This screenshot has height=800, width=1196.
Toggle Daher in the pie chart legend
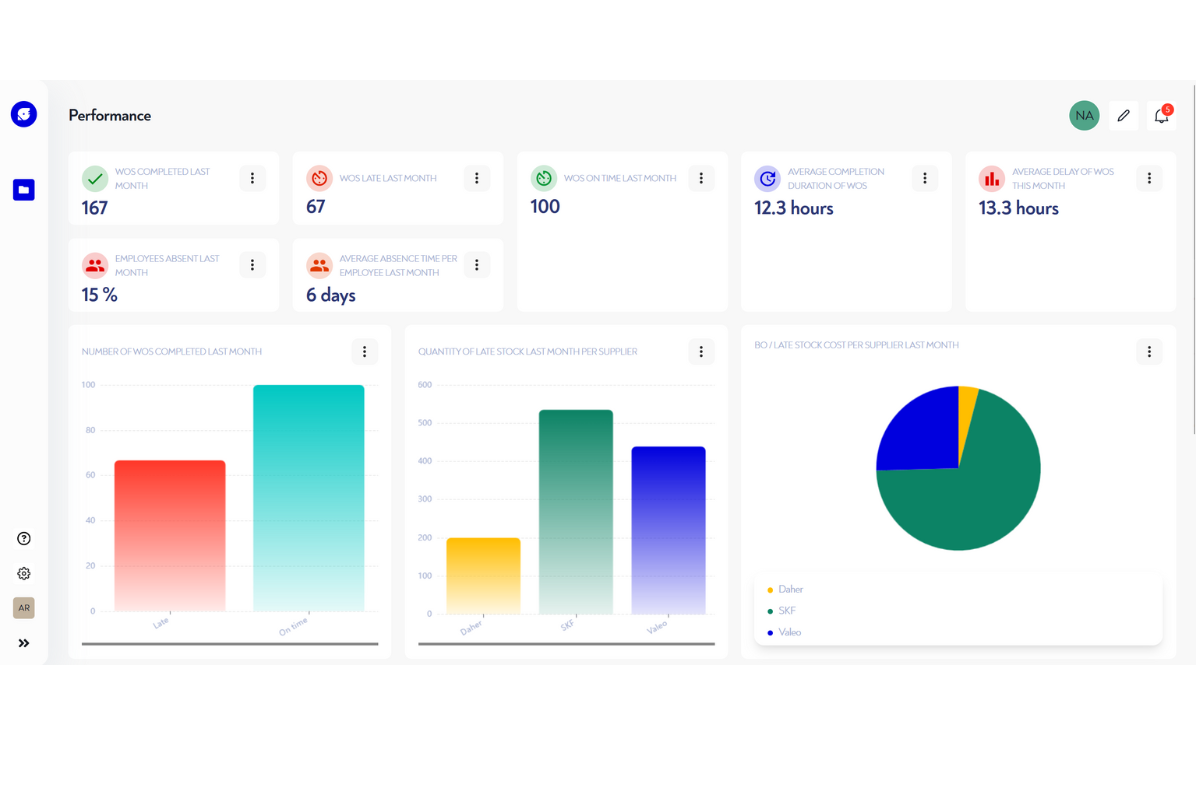coord(790,589)
